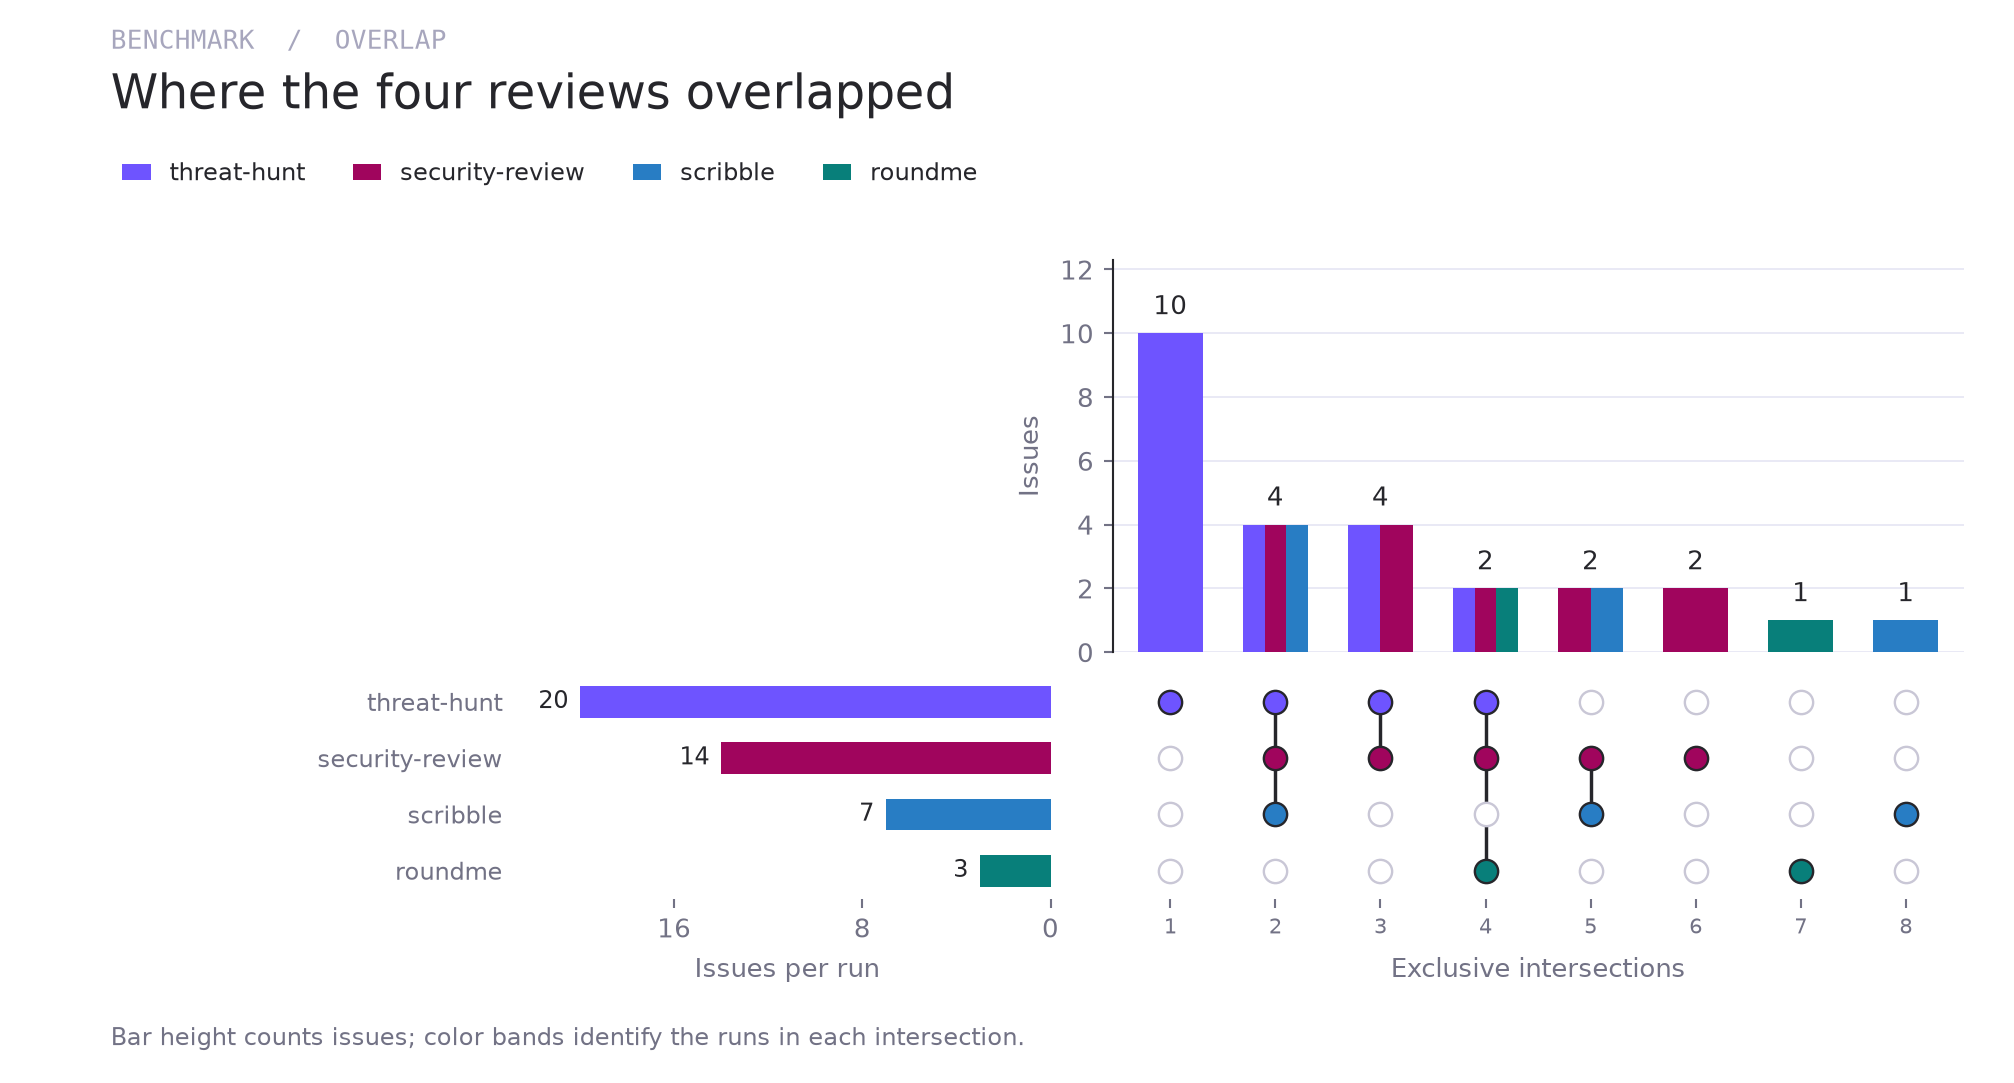Click the roundme row label
2014x1083 pixels.
pos(449,872)
